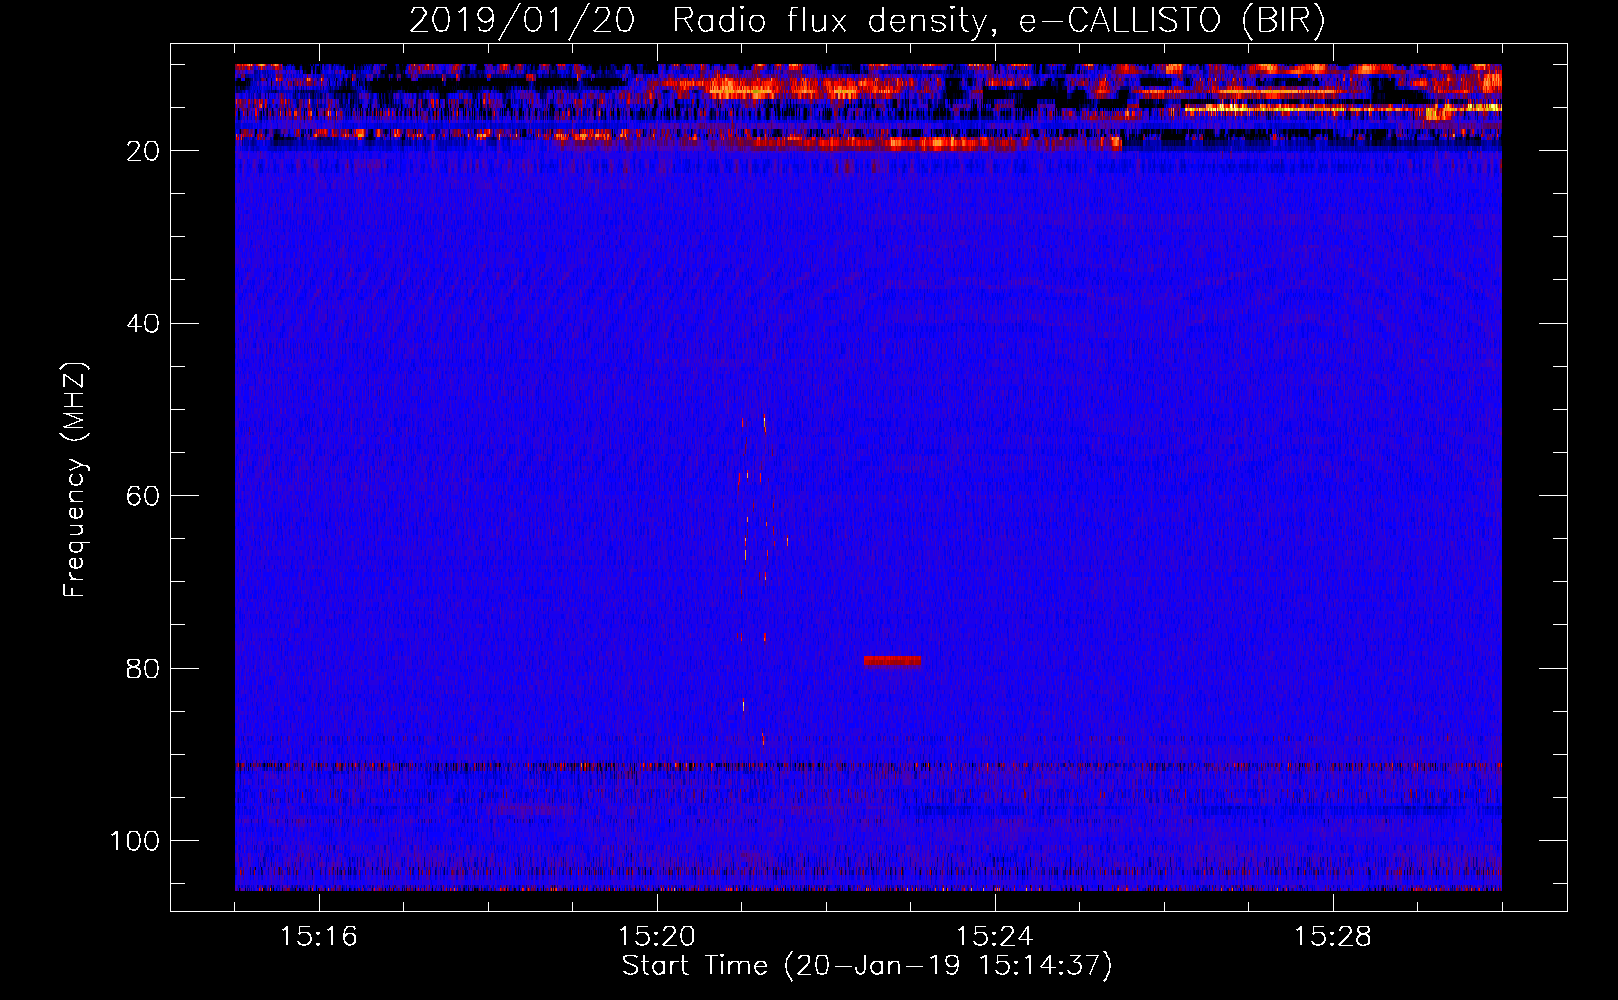Click the plot title "2019/01/20 Radio flux density, e-CALLISTO (BIR)"
1618x1000 pixels.
tap(867, 21)
